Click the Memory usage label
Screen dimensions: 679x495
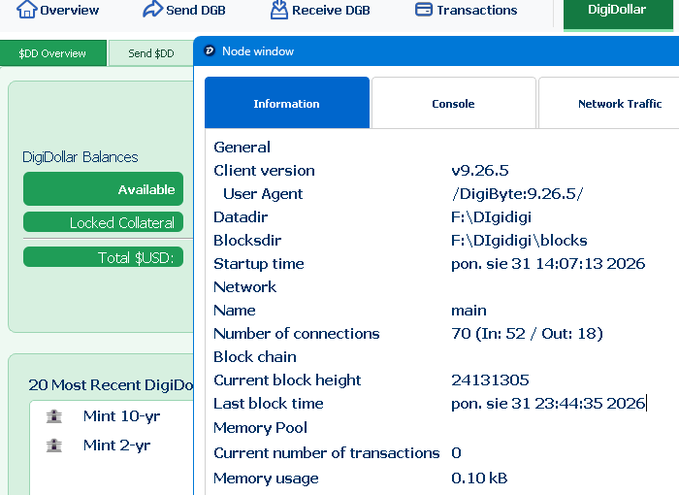point(266,479)
